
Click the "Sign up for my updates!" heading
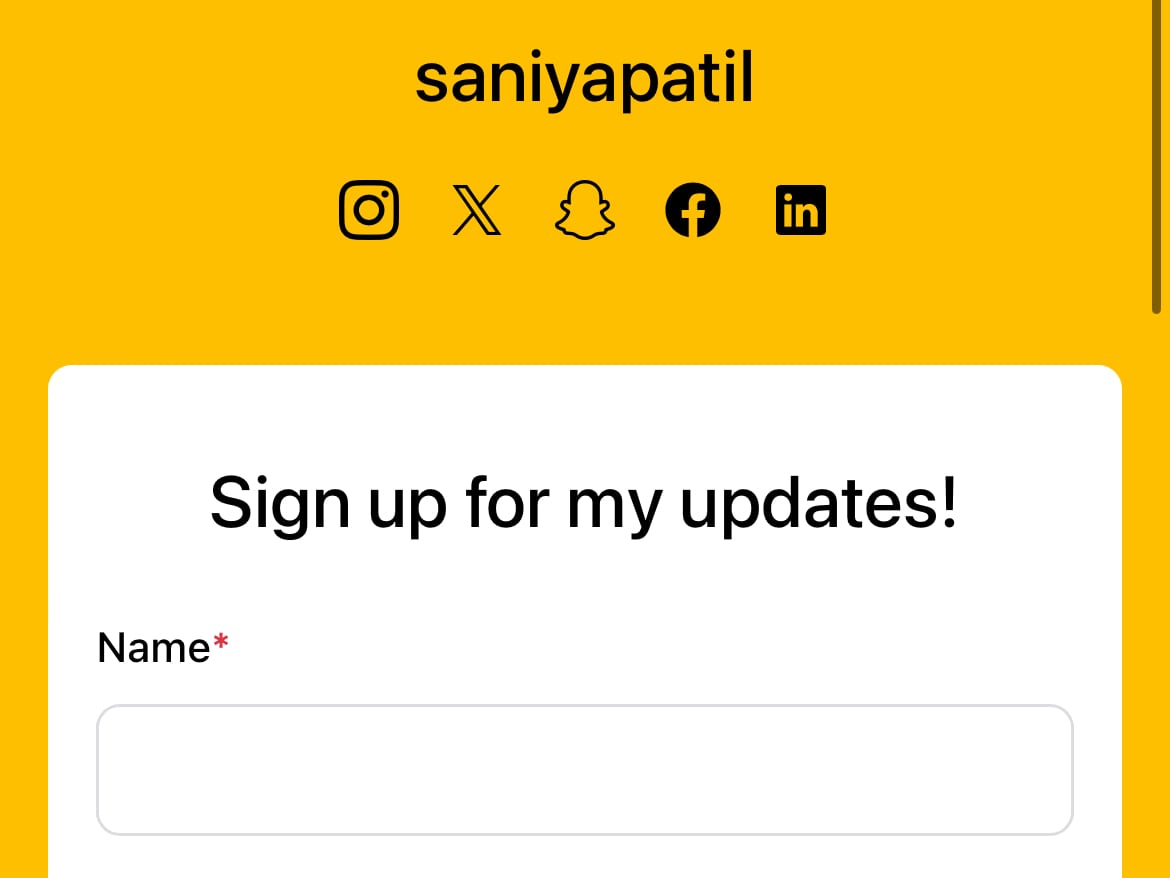584,504
